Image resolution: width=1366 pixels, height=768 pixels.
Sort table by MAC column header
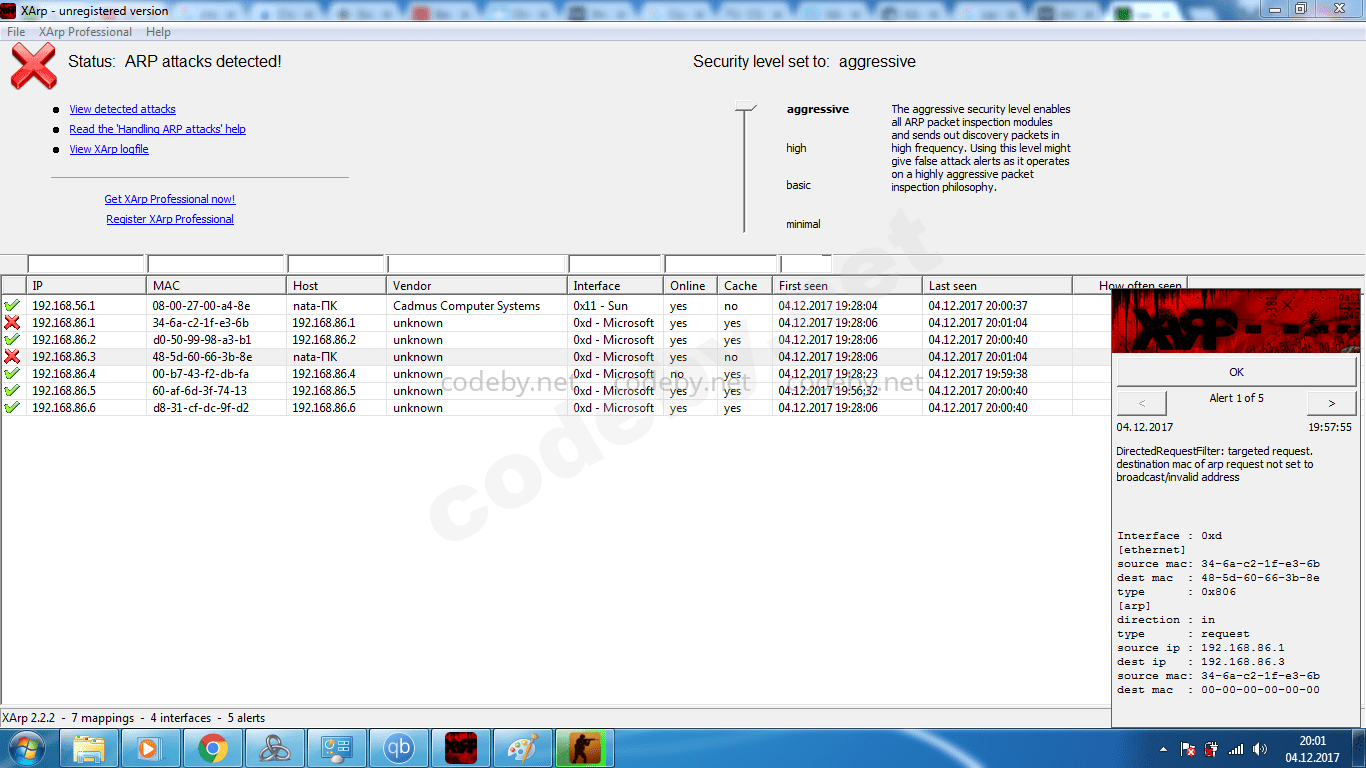(x=216, y=286)
